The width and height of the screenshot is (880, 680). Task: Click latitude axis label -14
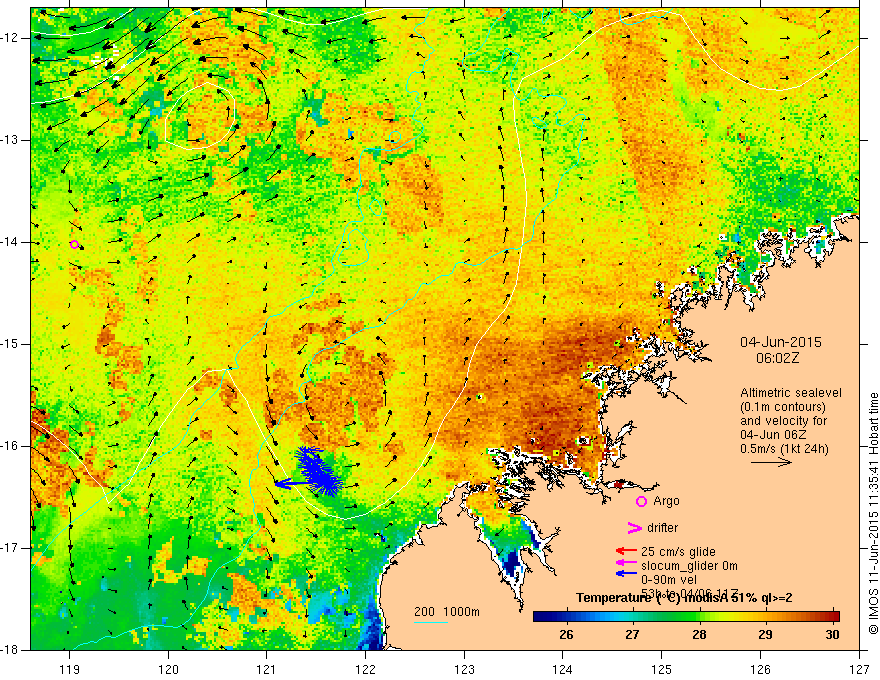(x=10, y=242)
